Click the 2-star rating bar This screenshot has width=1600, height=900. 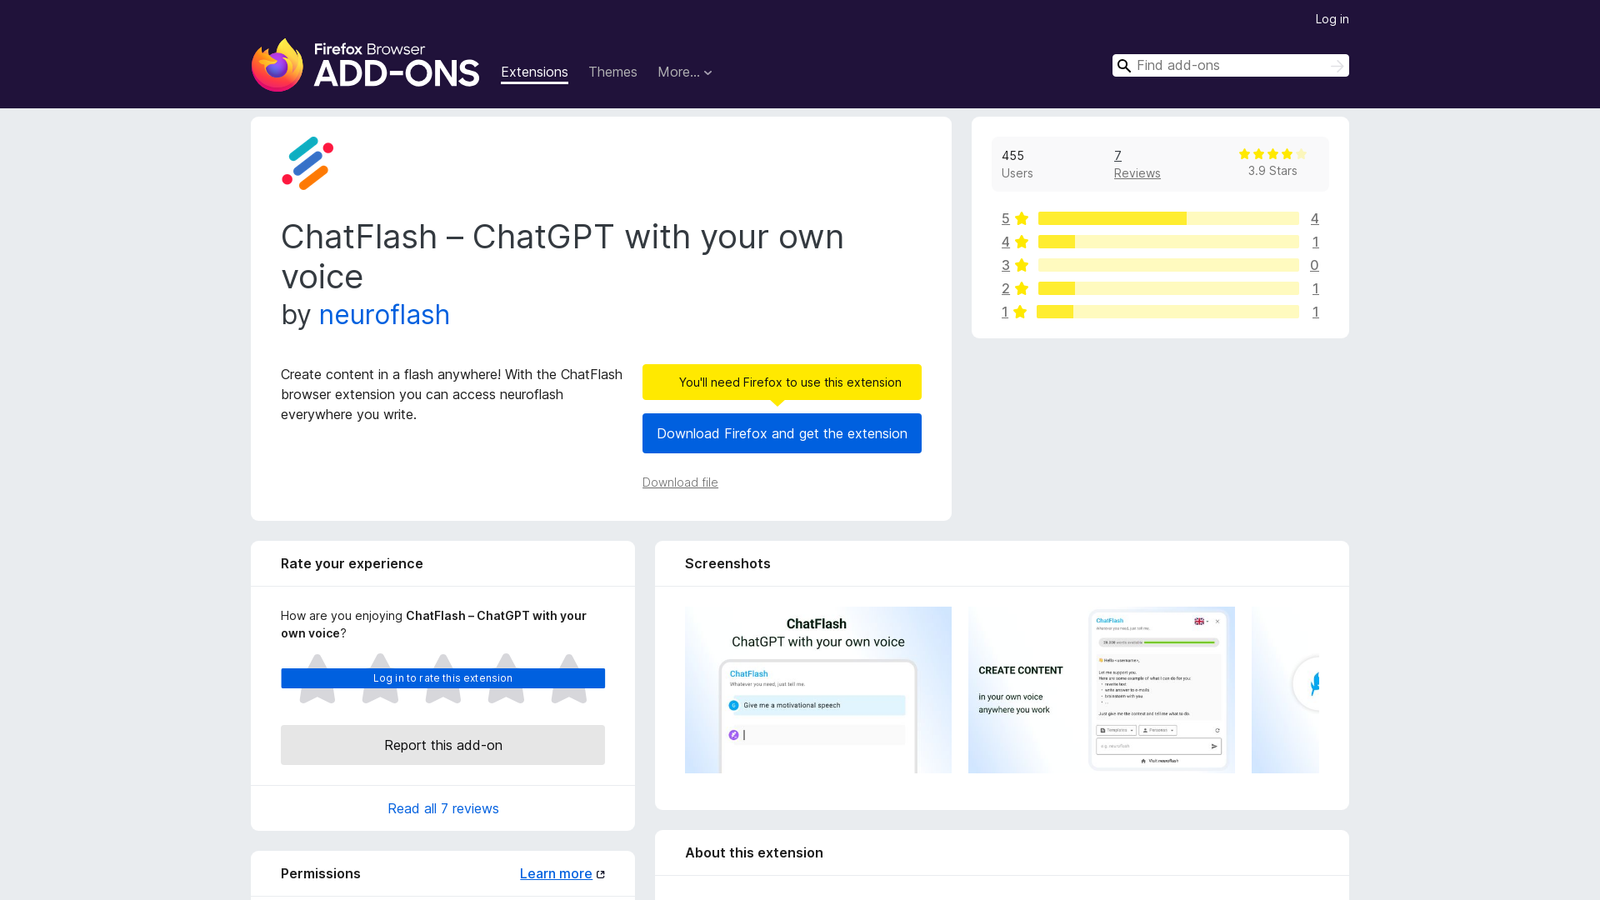pyautogui.click(x=1168, y=289)
